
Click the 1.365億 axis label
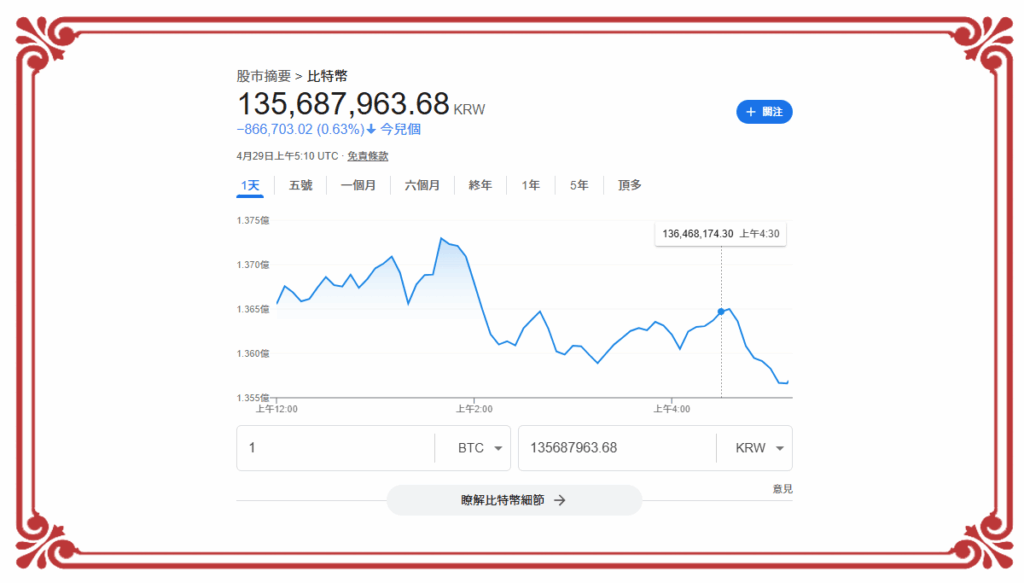coord(253,309)
